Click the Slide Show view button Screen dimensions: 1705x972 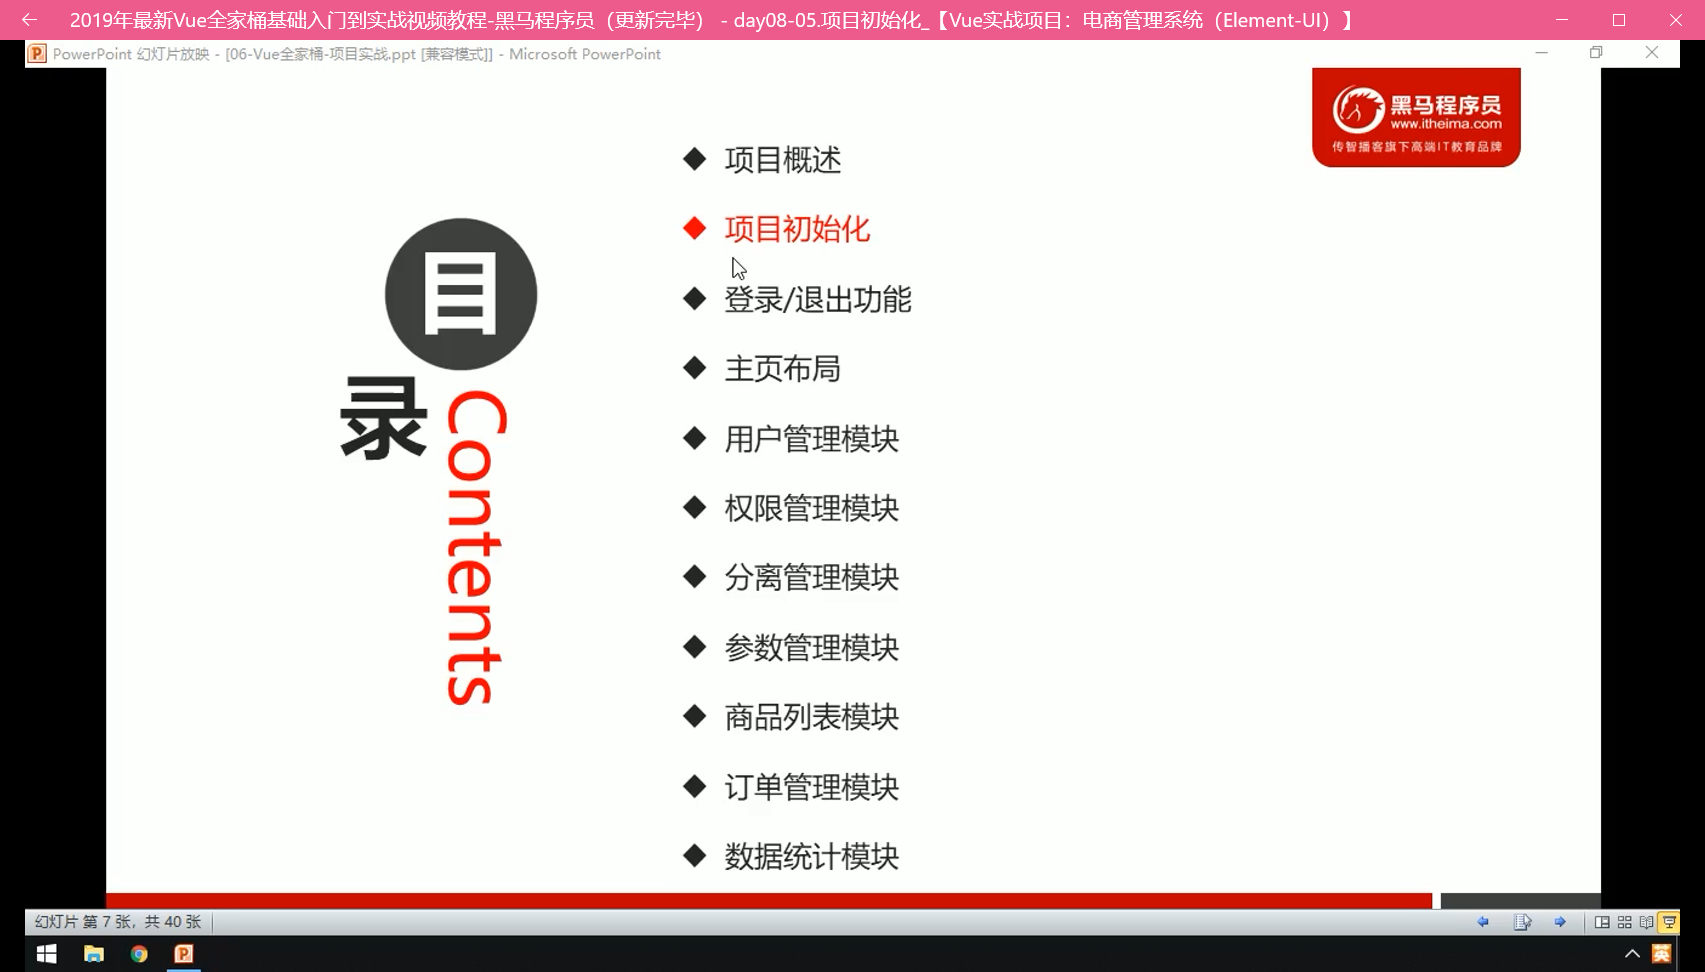coord(1669,922)
